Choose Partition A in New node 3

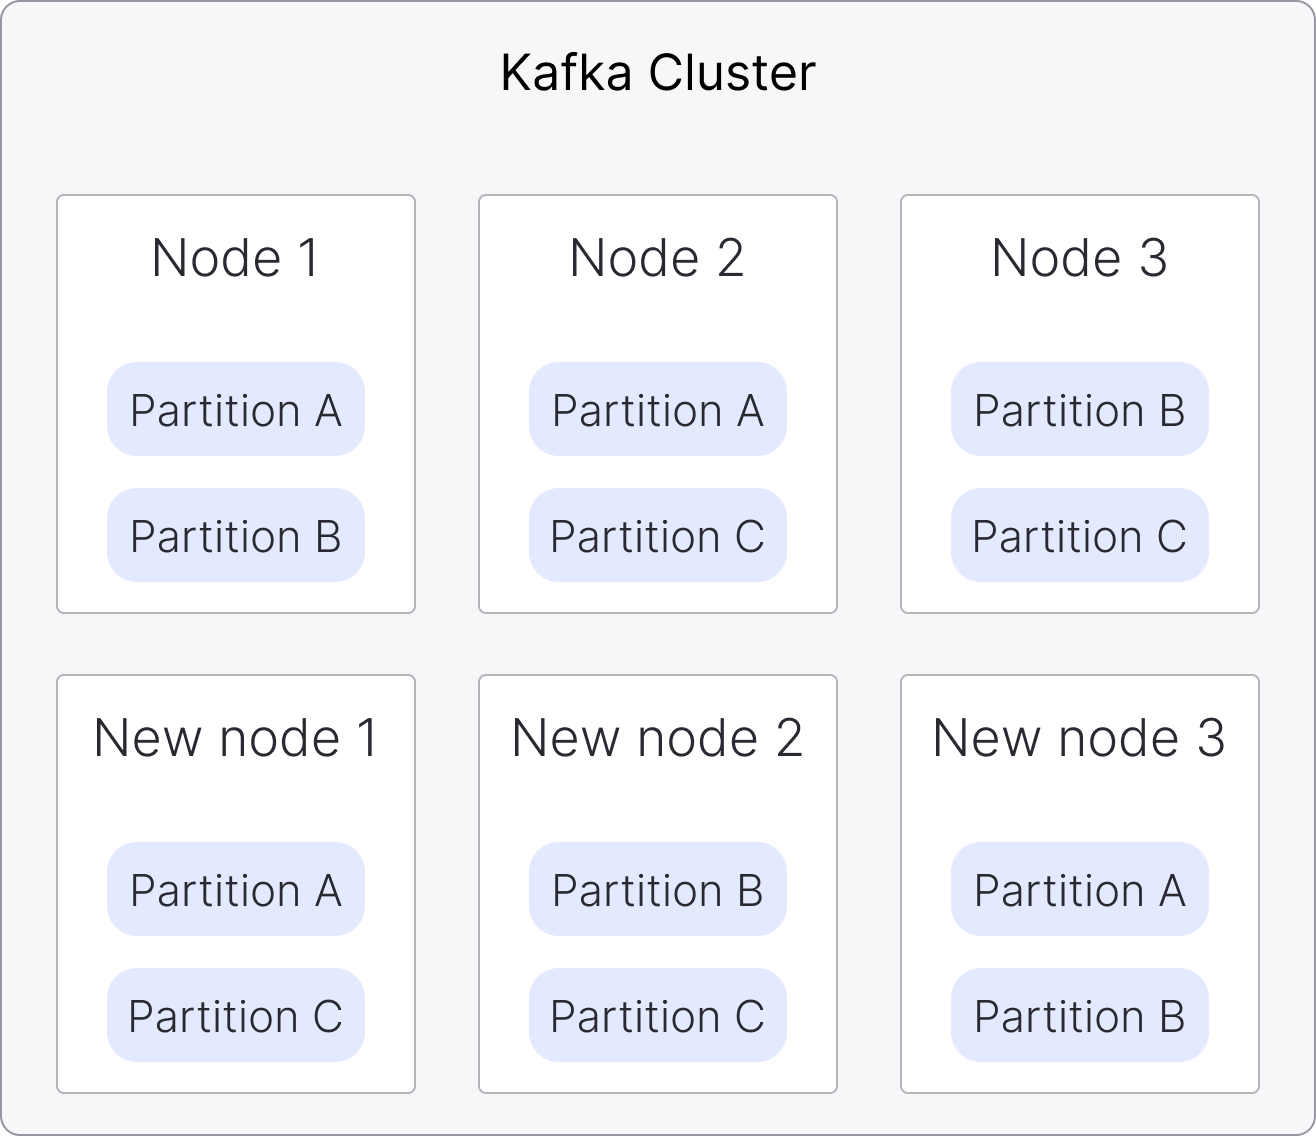click(1079, 890)
